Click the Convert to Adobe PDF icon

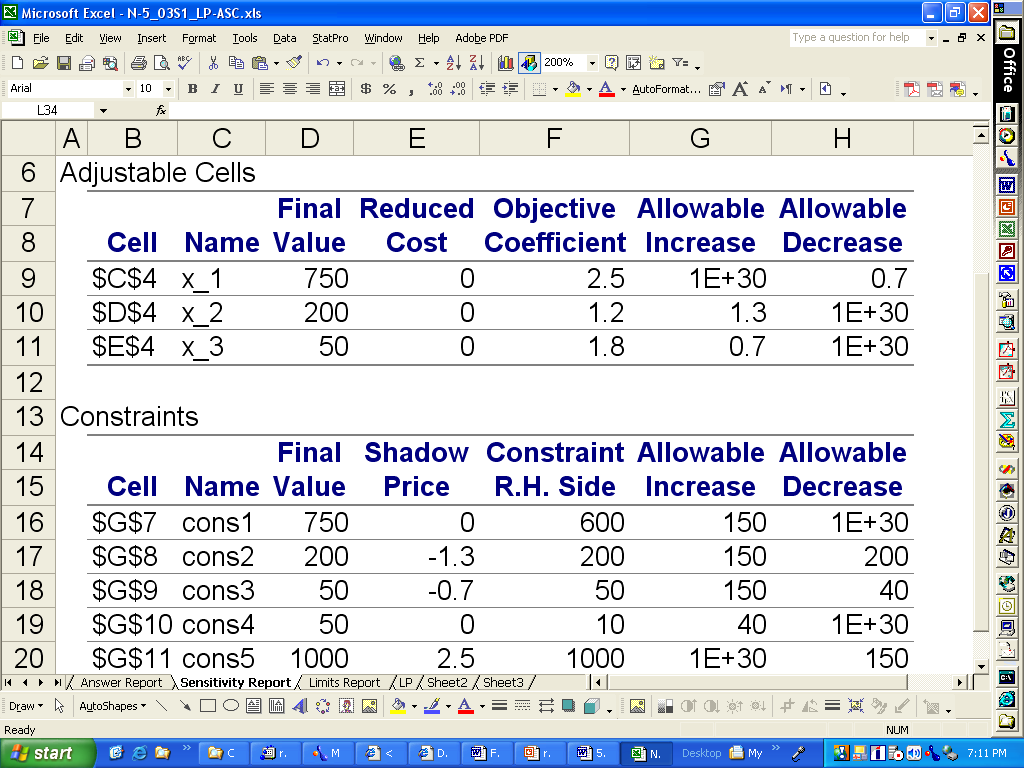point(912,89)
